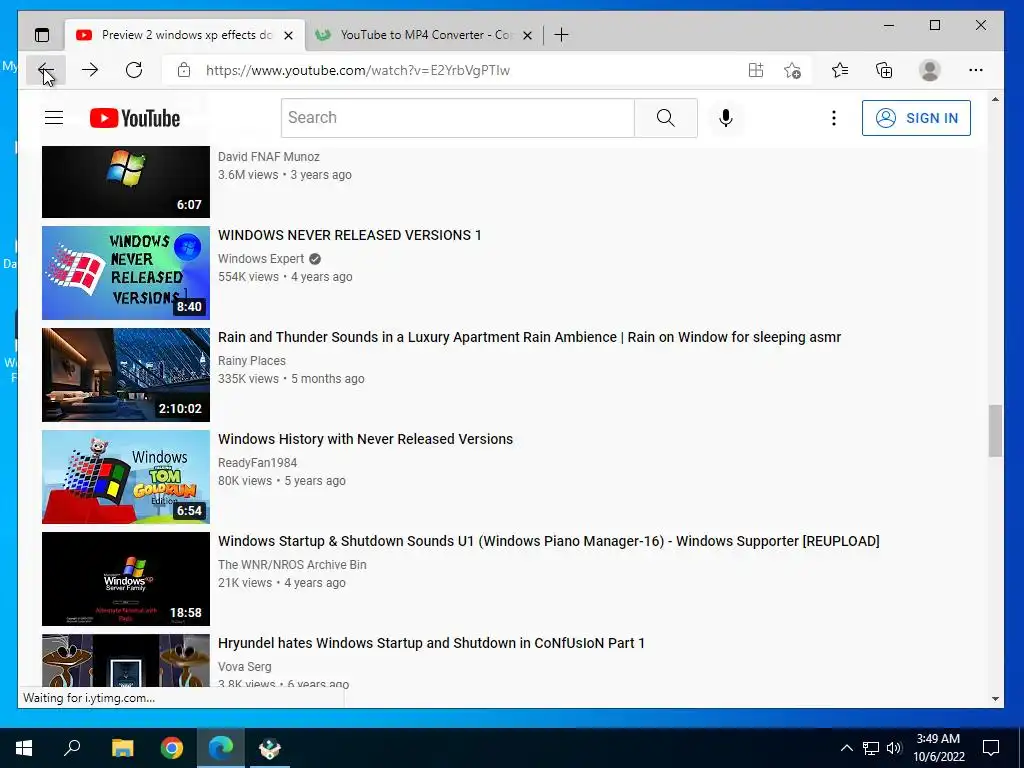Open the Favorites list

[840, 70]
